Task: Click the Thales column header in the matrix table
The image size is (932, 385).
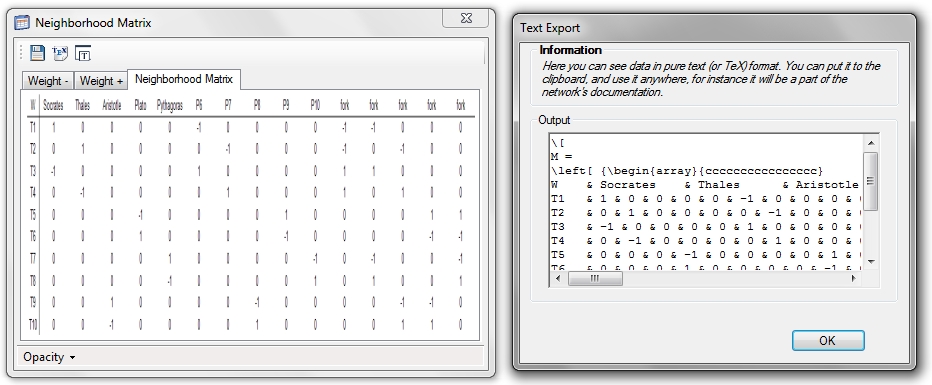Action: point(83,105)
